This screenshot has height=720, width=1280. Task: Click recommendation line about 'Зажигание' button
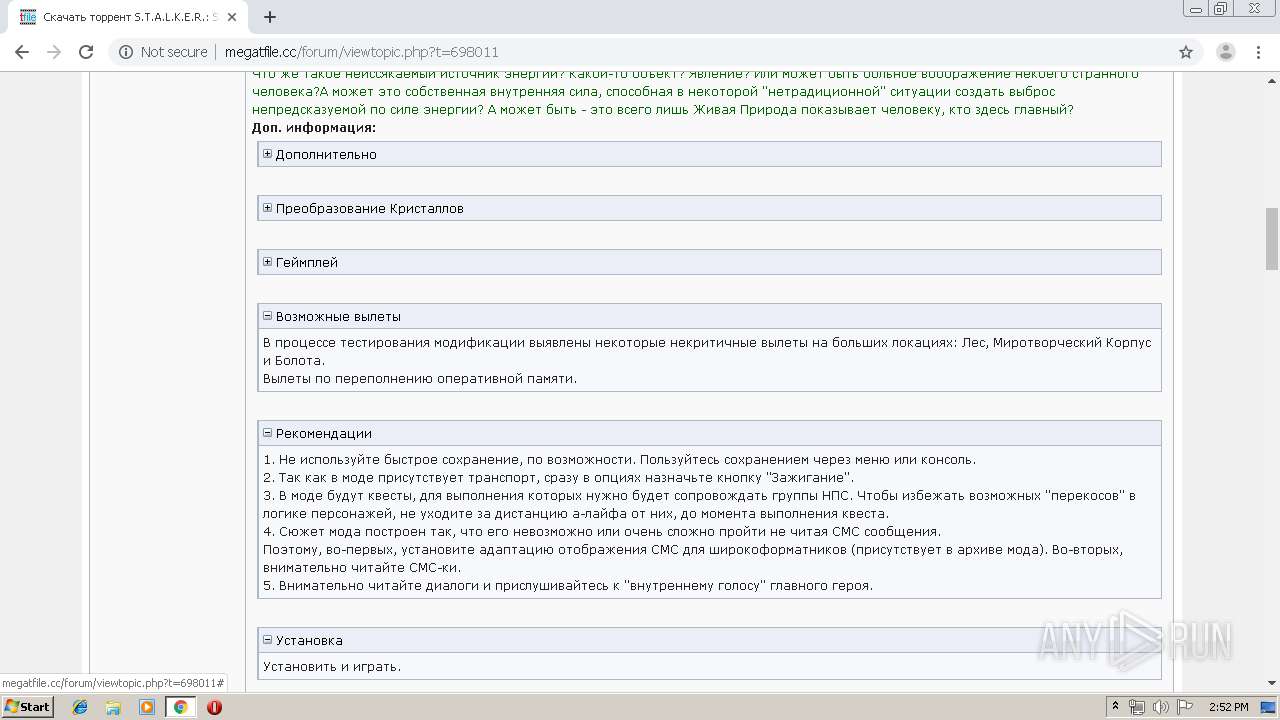pyautogui.click(x=558, y=478)
